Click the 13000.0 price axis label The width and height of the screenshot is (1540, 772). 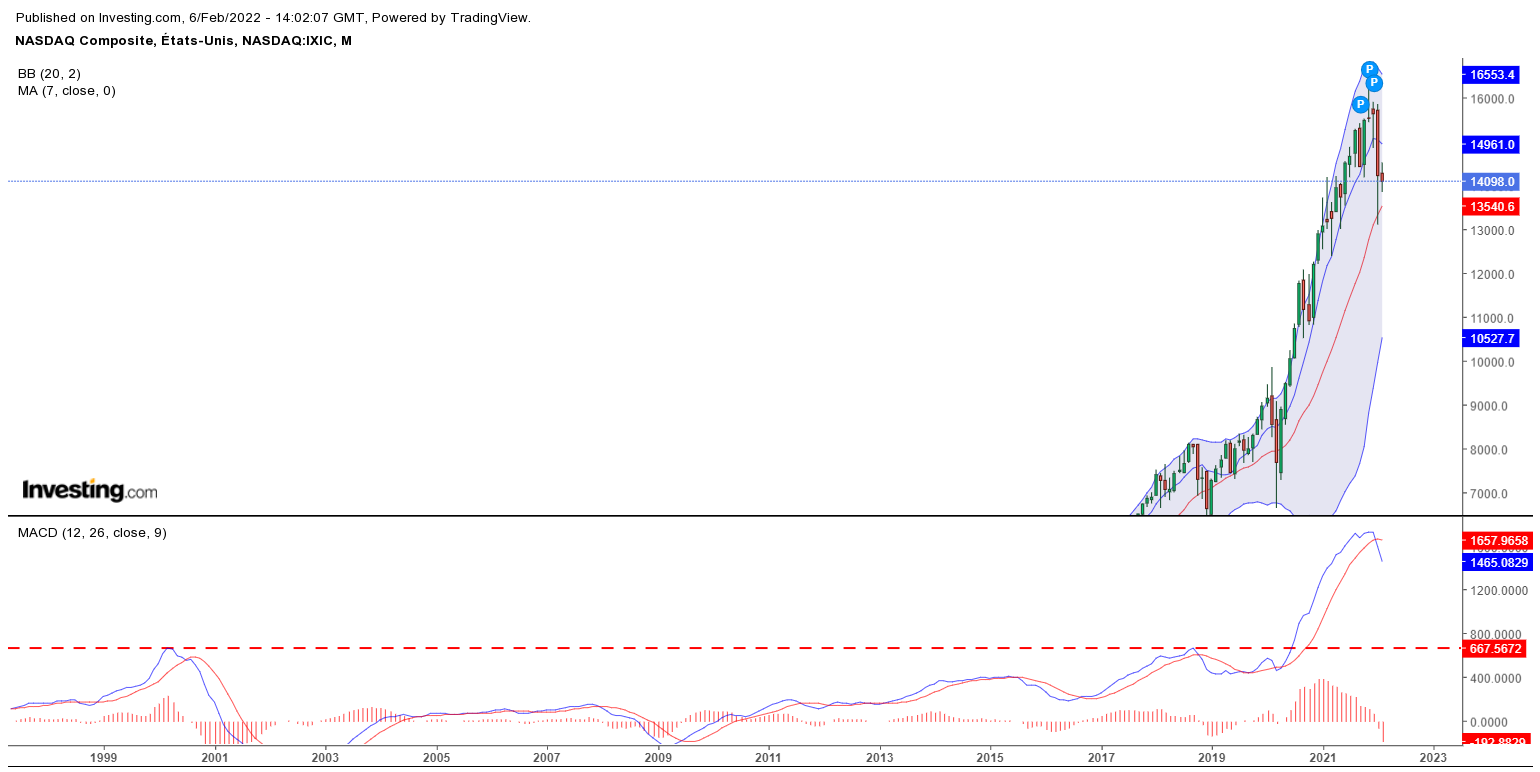coord(1492,230)
